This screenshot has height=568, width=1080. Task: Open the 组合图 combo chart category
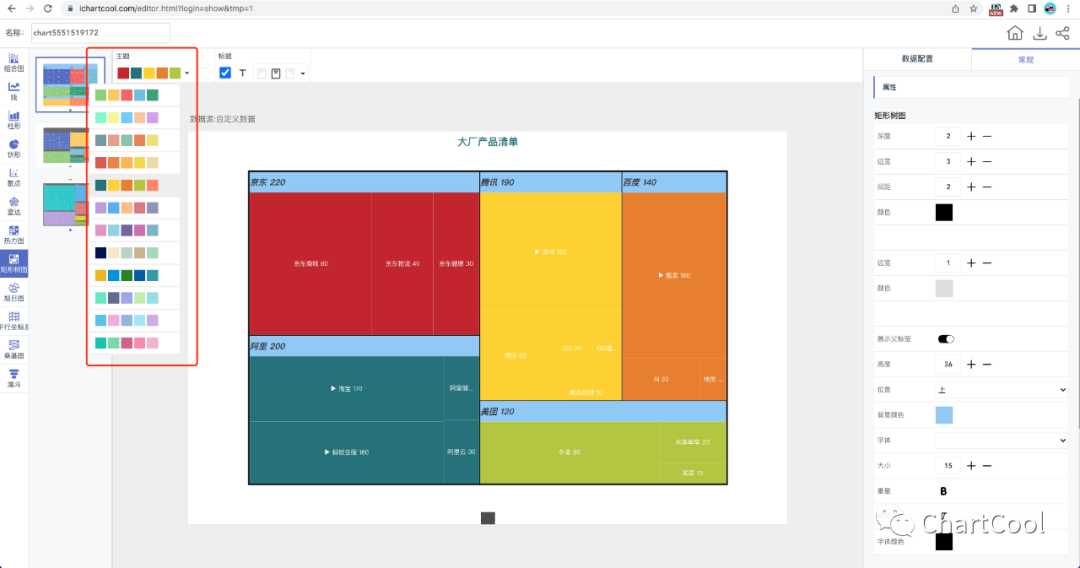tap(14, 63)
